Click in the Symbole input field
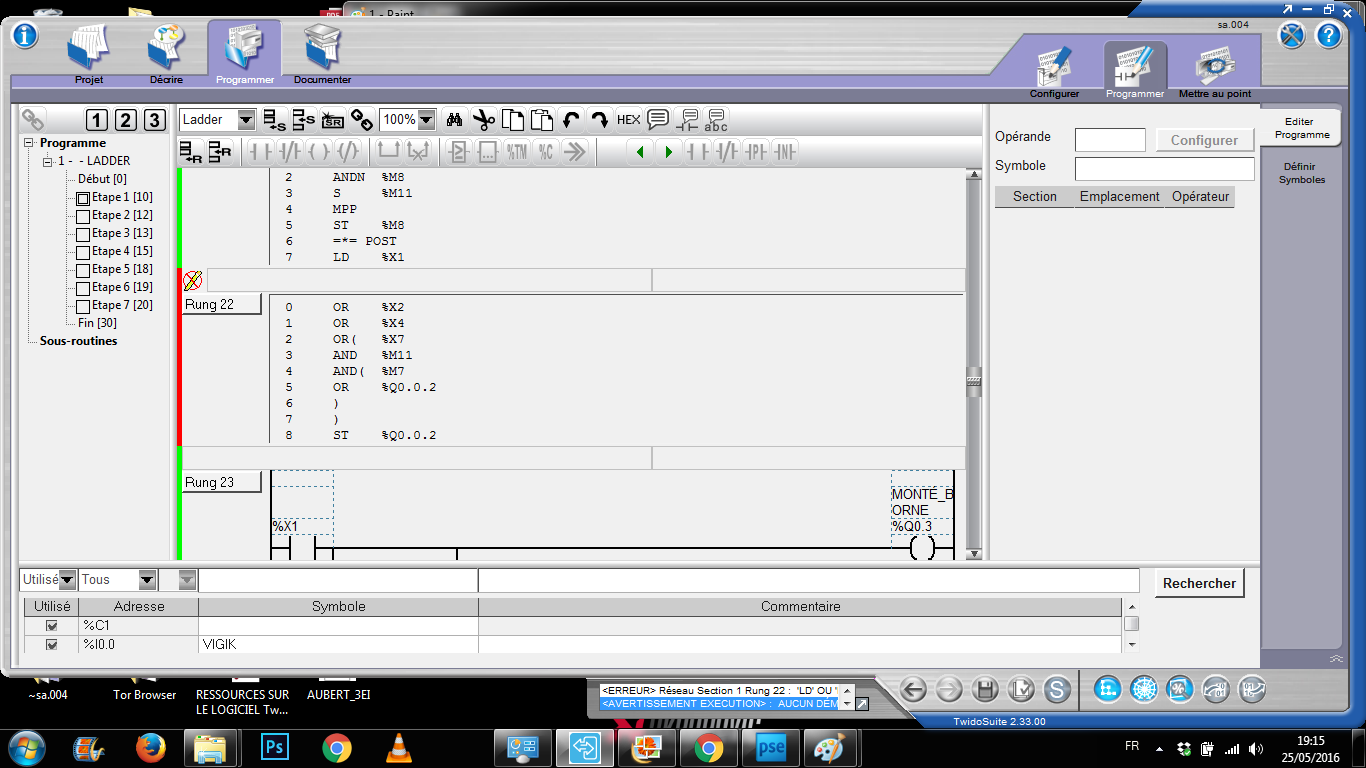Viewport: 1366px width, 768px height. click(x=1164, y=168)
